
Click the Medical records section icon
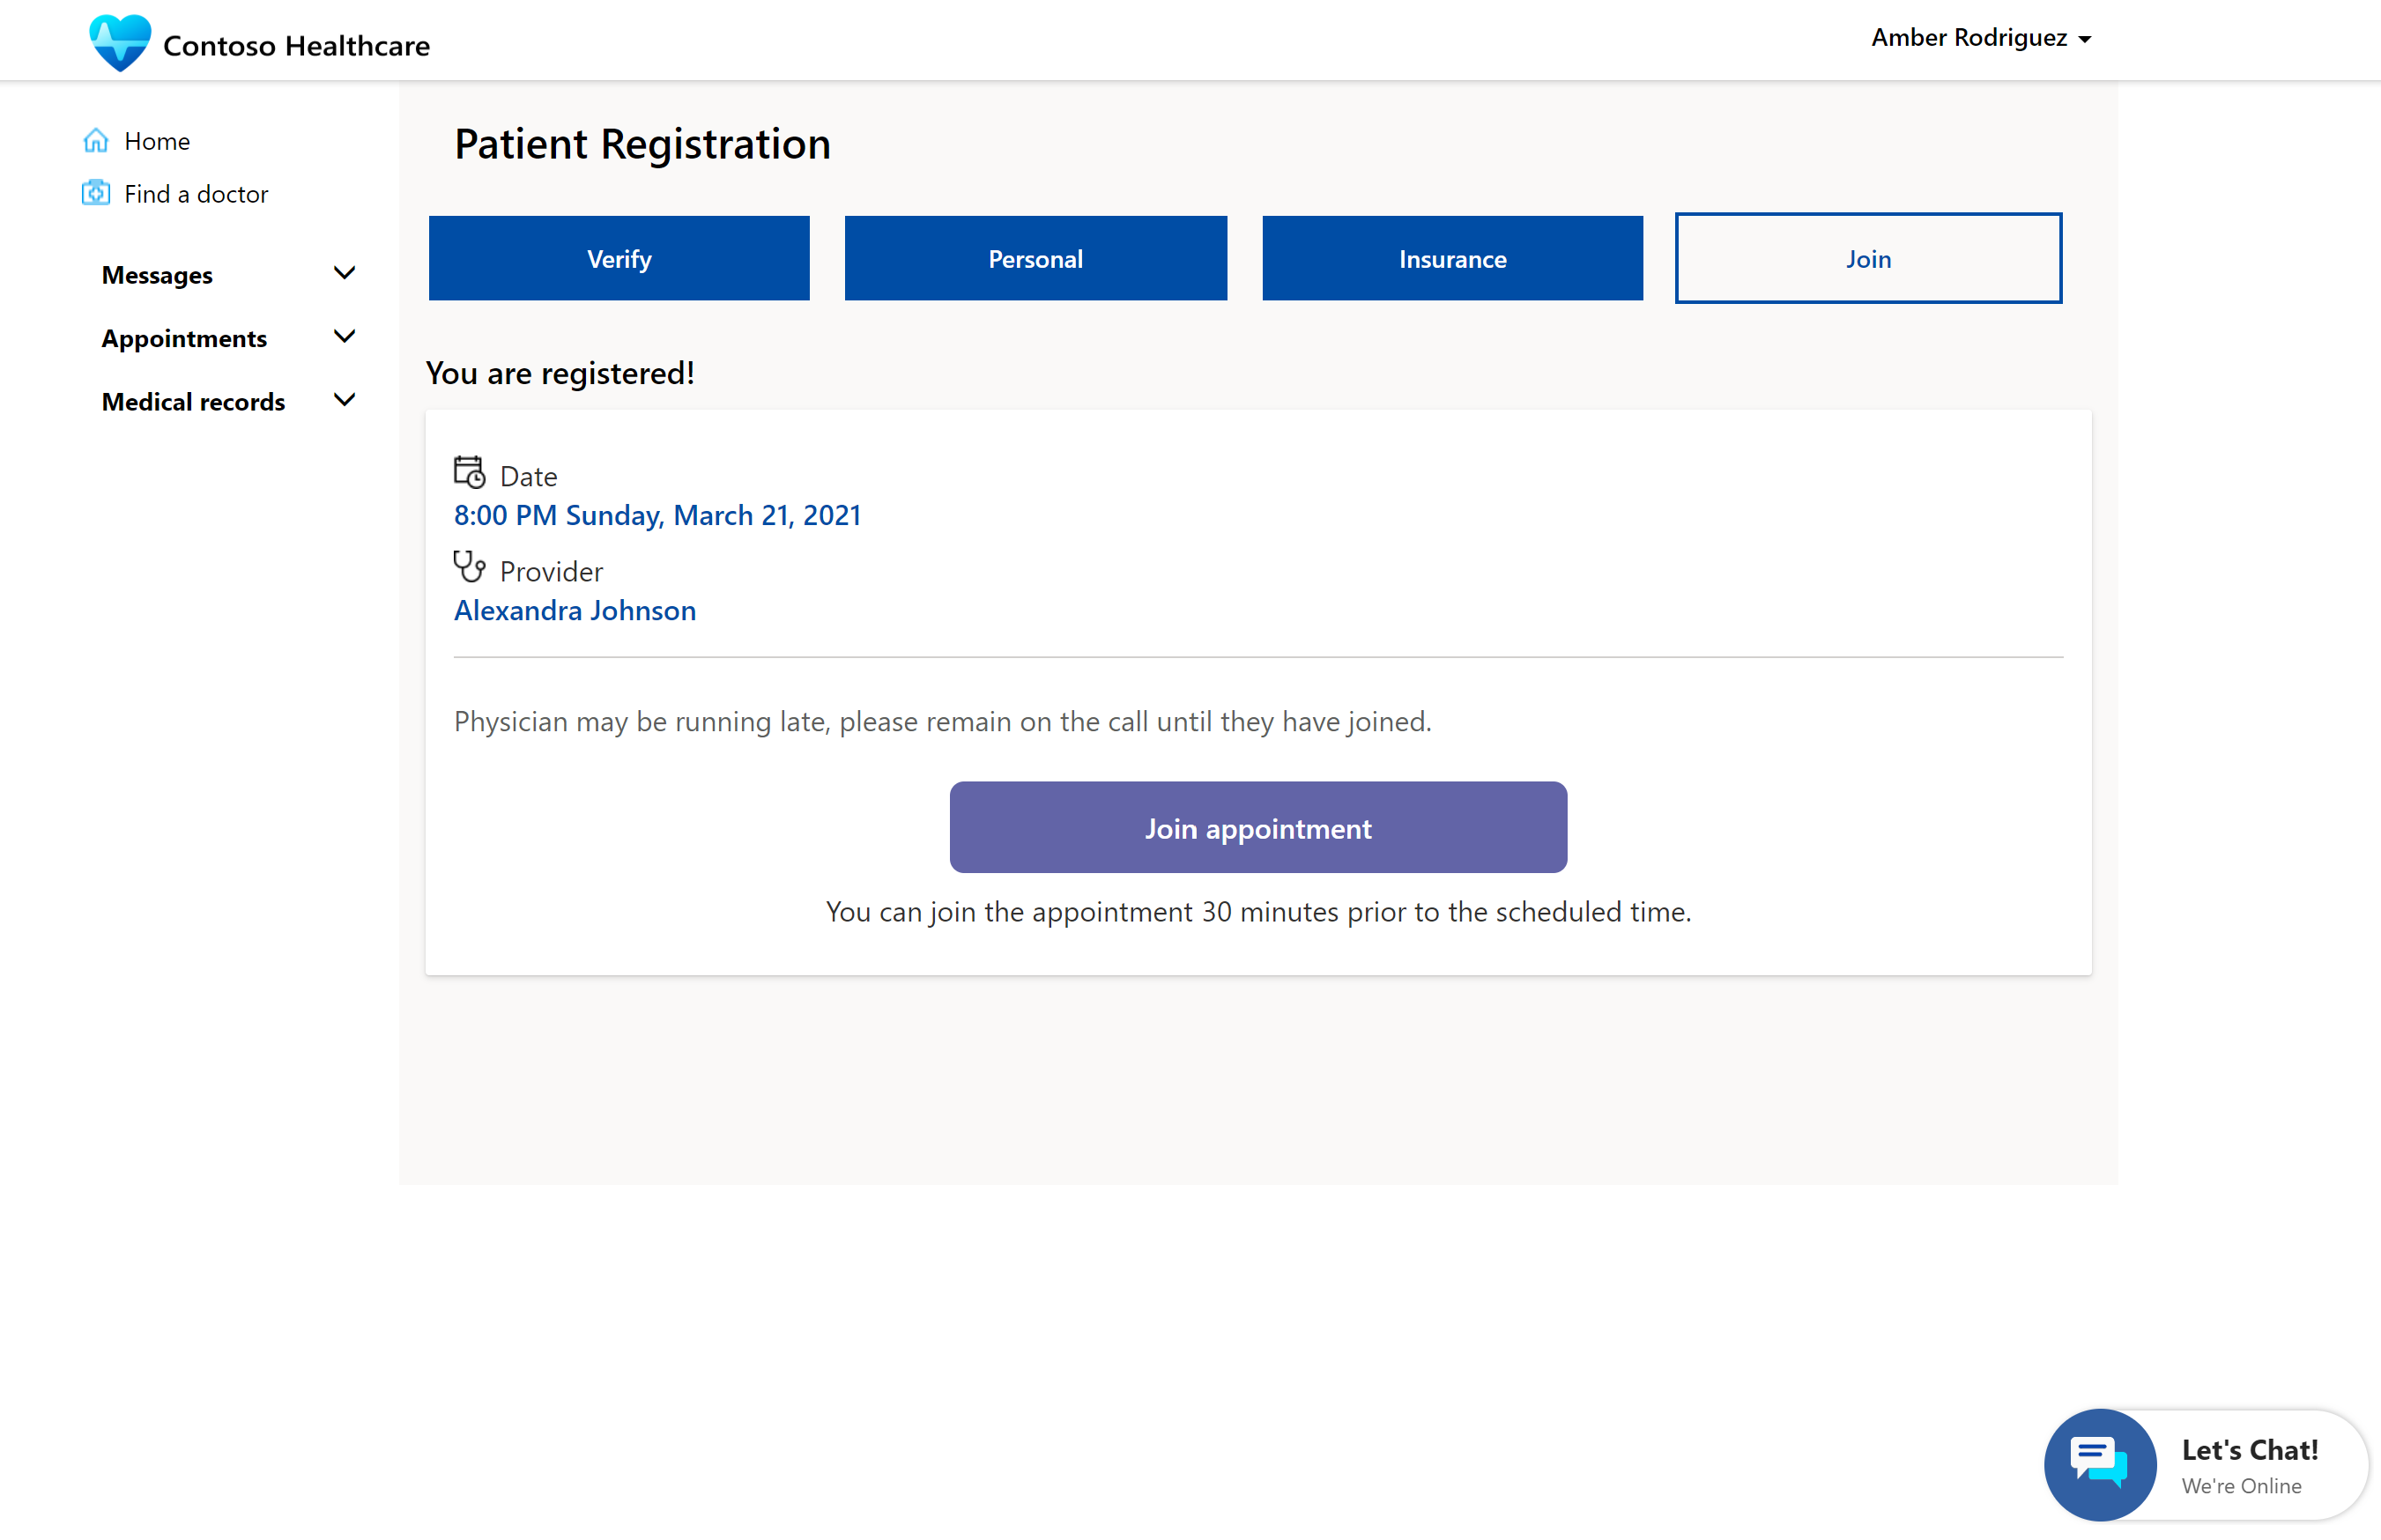coord(344,401)
